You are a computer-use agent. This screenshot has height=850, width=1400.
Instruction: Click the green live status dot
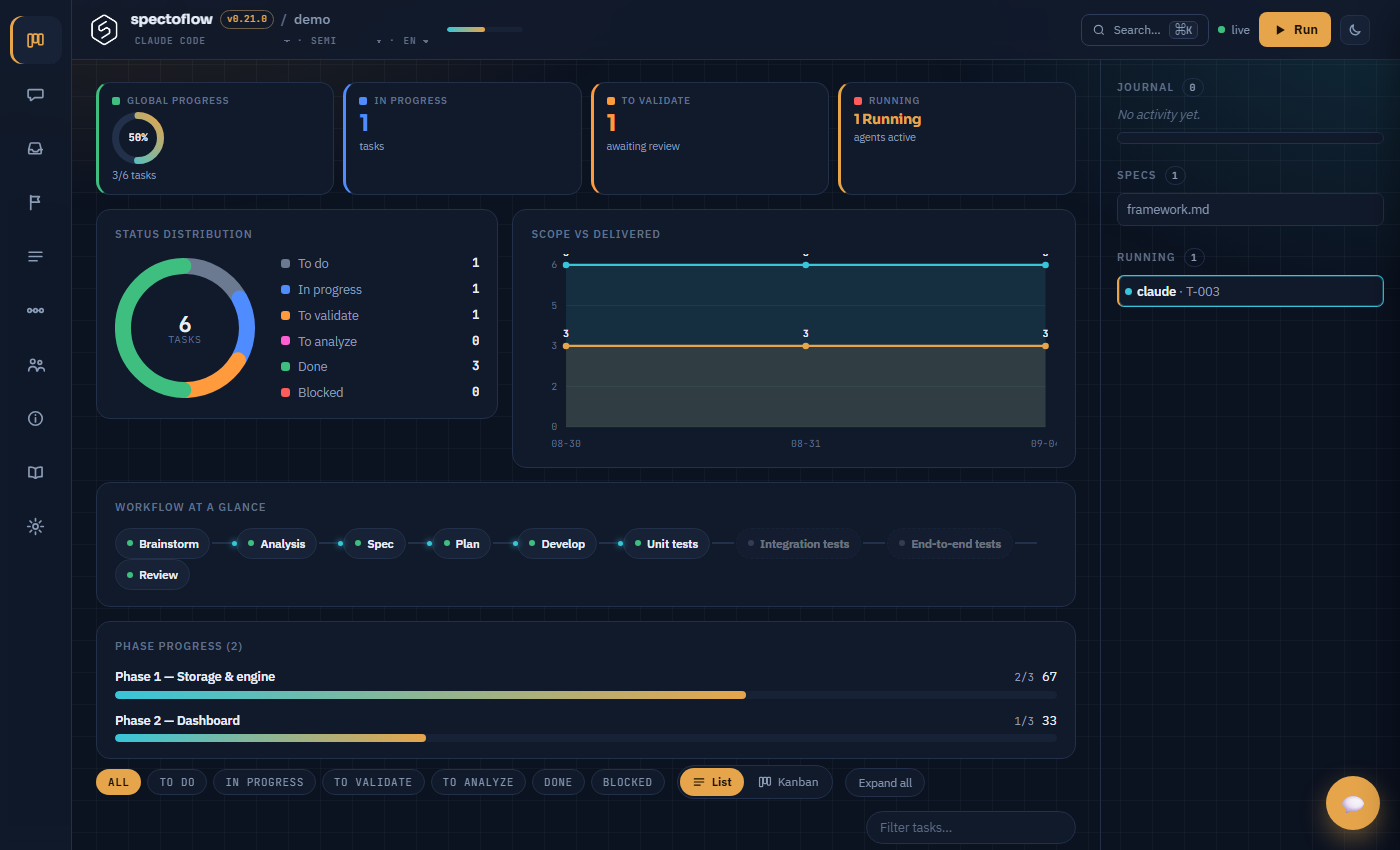[1221, 30]
